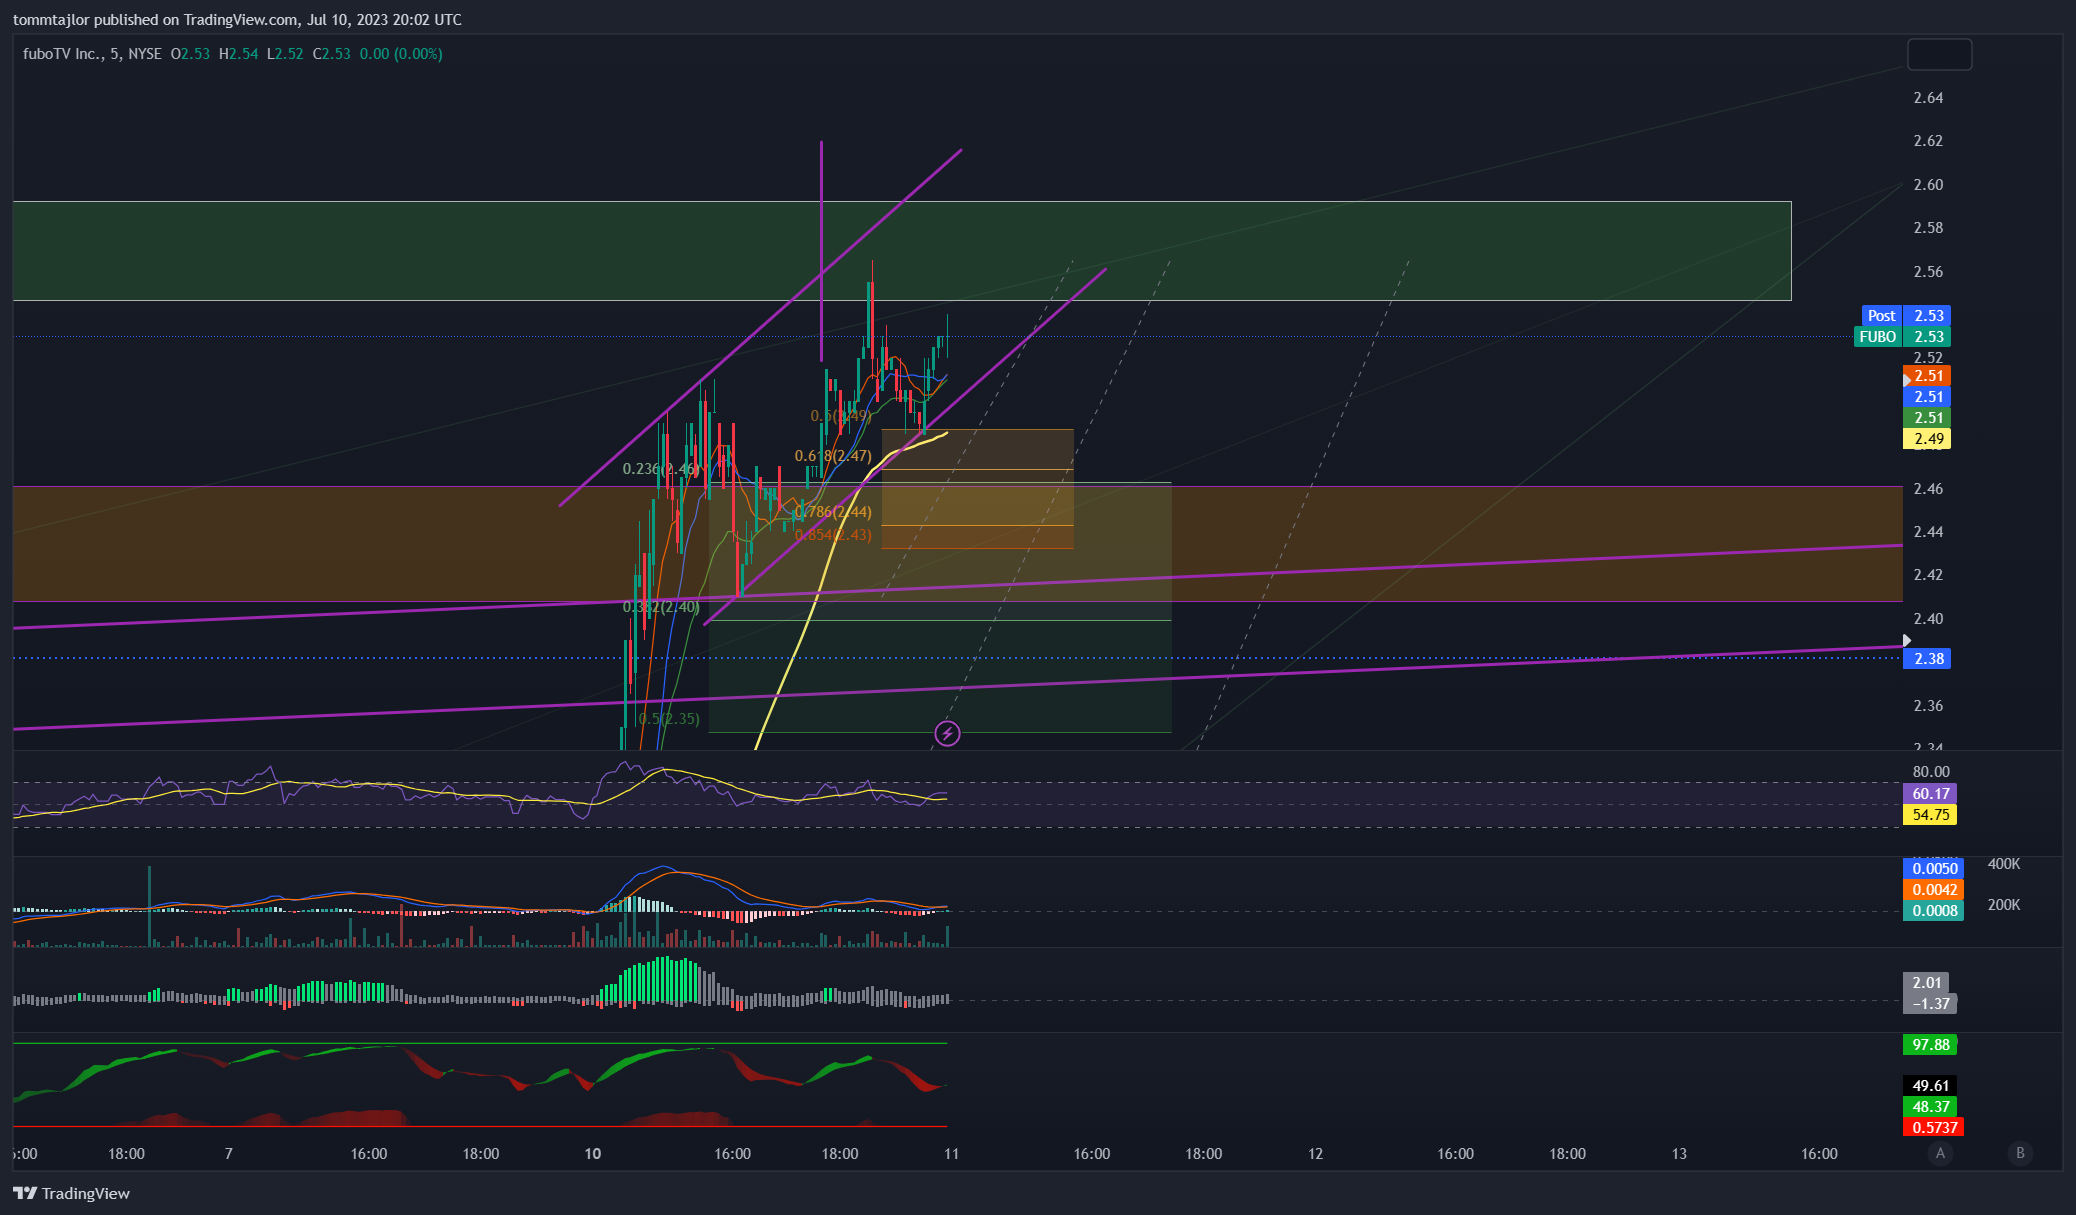Click the 2.62 price axis label
The width and height of the screenshot is (2076, 1215).
point(1928,141)
